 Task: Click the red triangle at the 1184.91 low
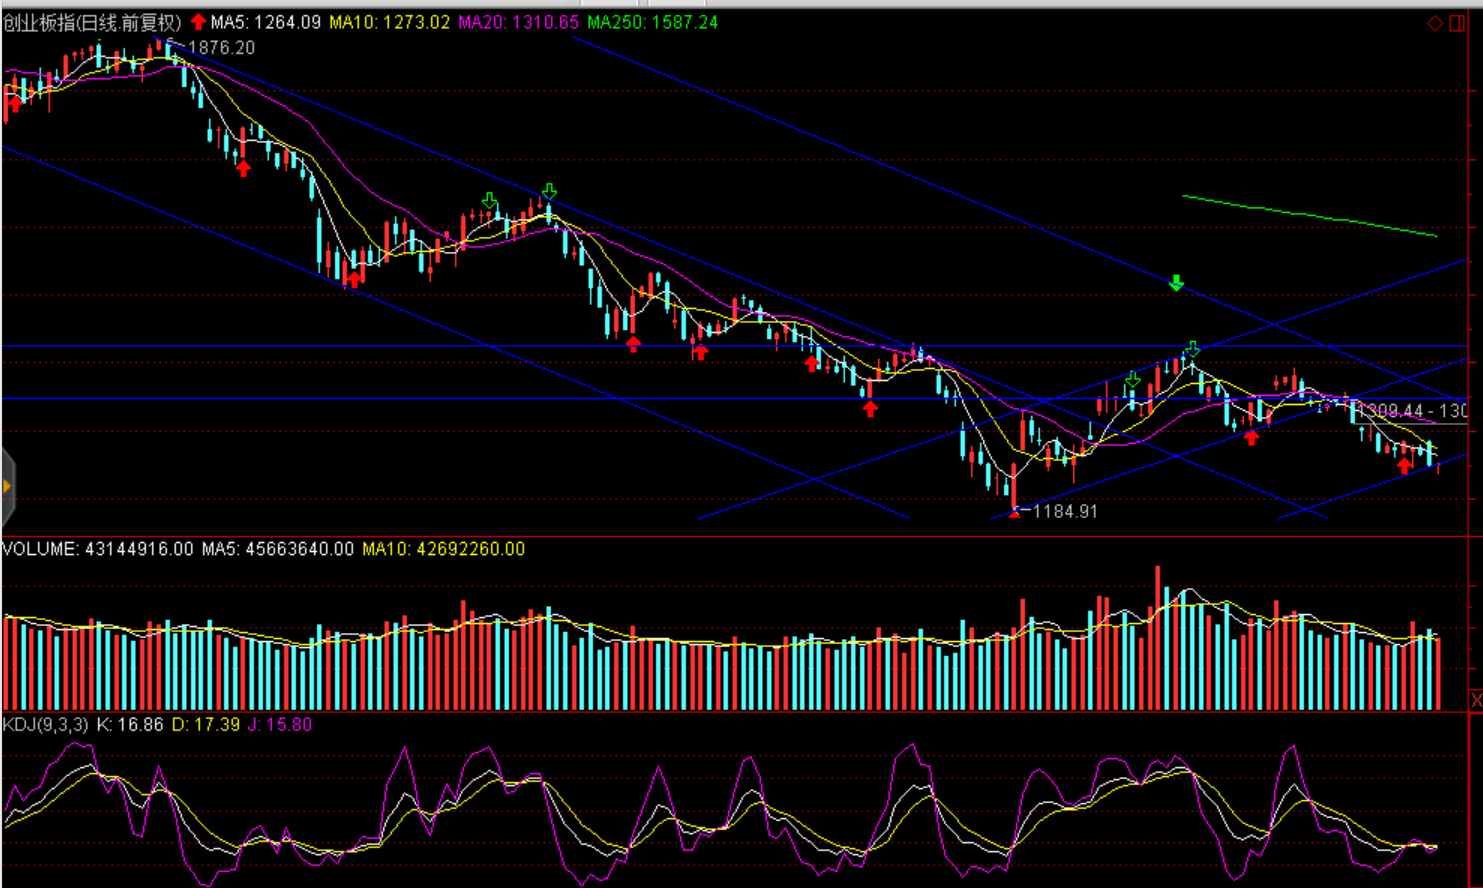(1015, 512)
